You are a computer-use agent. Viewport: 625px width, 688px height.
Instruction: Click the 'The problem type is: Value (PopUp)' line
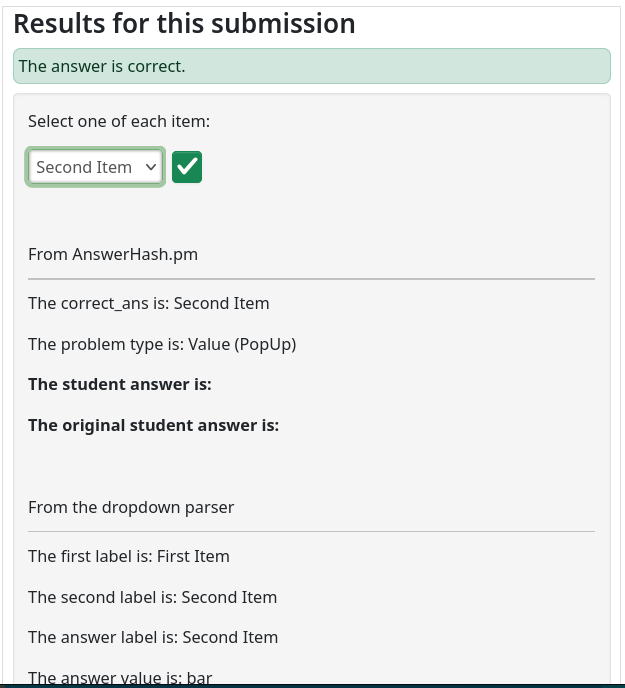[162, 344]
